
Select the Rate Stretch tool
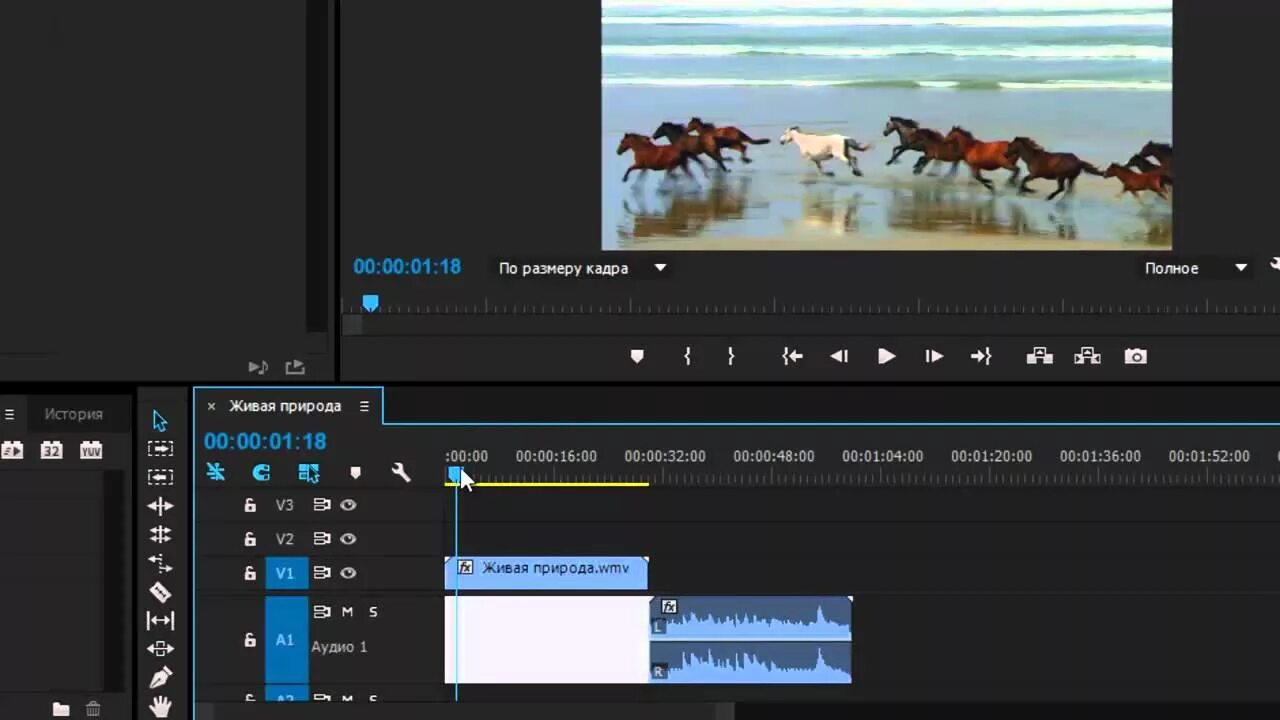tap(160, 563)
